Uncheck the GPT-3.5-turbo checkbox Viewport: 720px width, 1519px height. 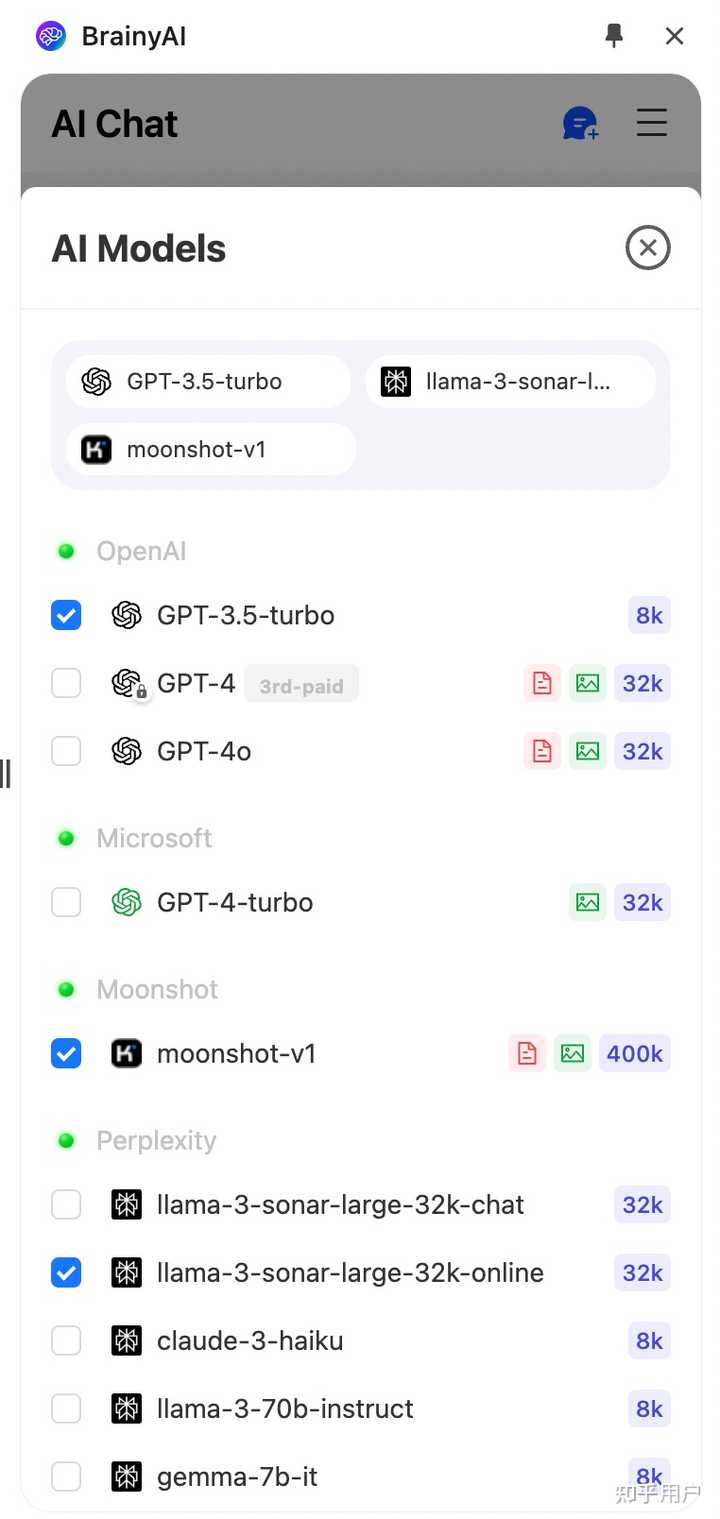click(x=66, y=615)
